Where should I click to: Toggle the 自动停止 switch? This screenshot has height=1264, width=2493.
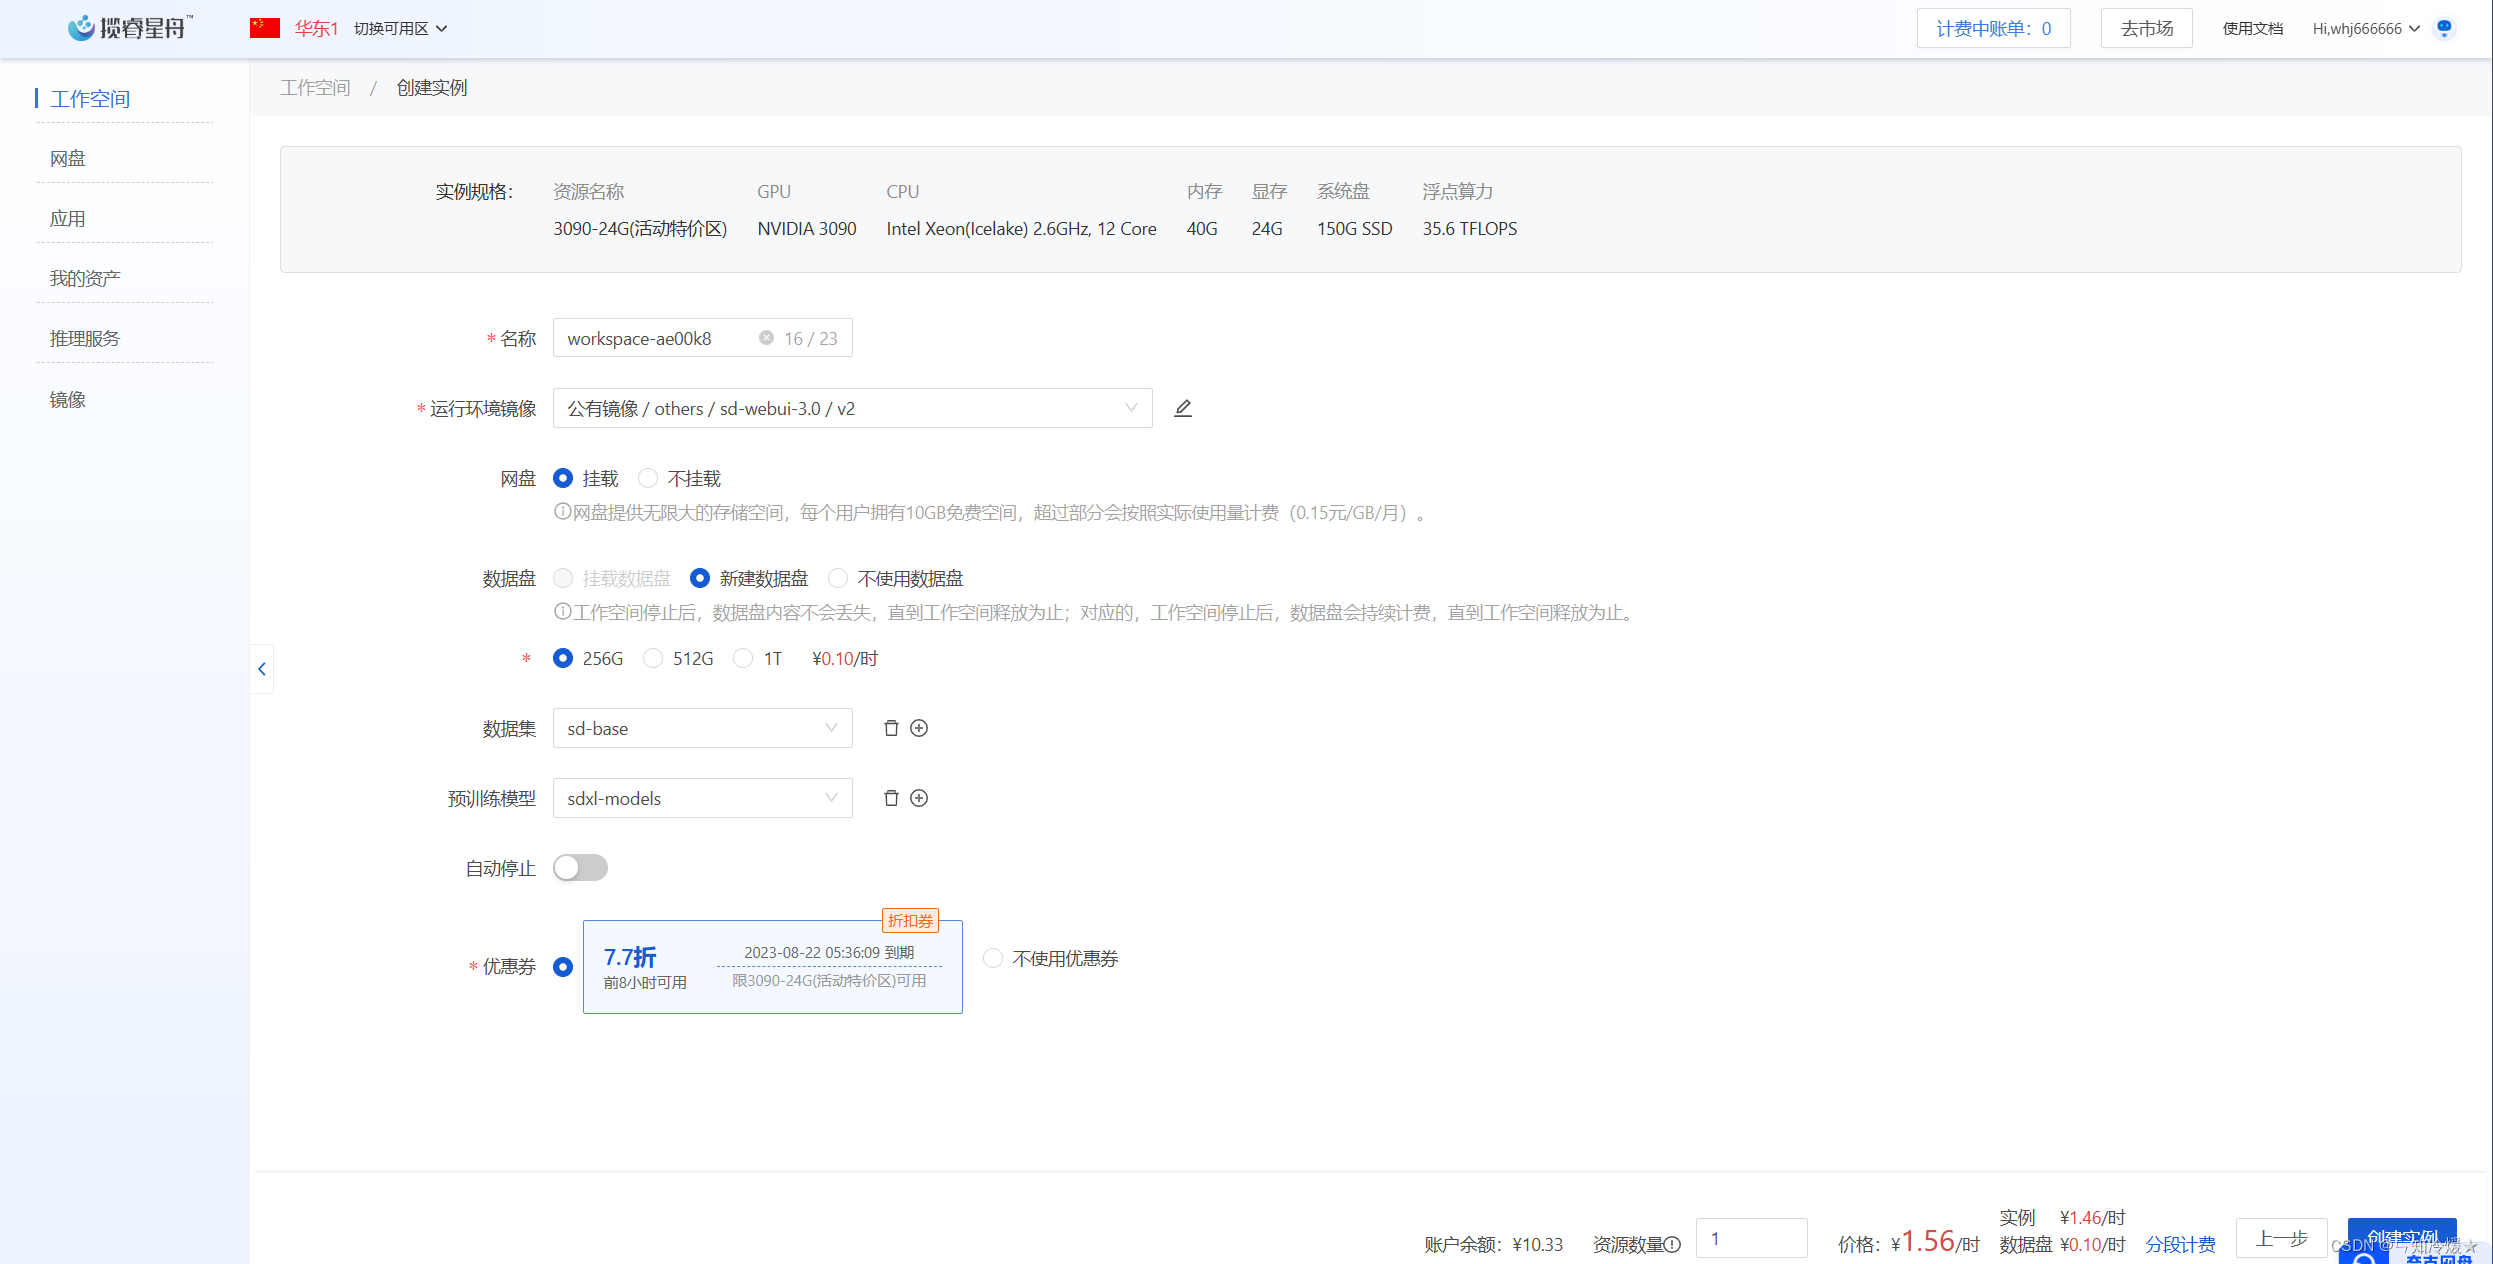pos(580,867)
